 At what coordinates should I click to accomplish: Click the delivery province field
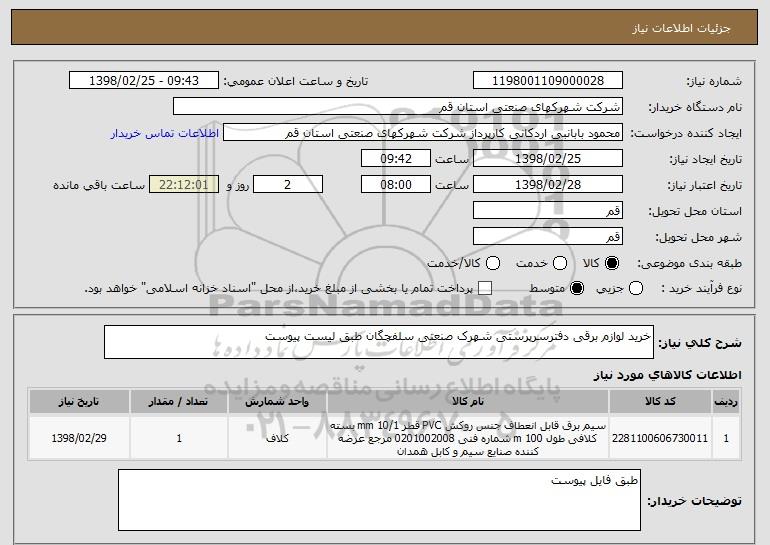[x=548, y=211]
